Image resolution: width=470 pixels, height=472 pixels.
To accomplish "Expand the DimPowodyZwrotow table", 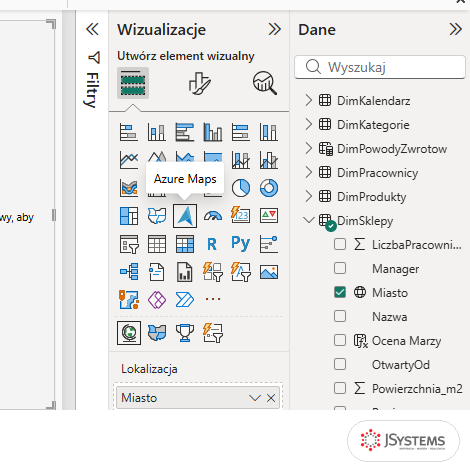I will click(x=309, y=148).
